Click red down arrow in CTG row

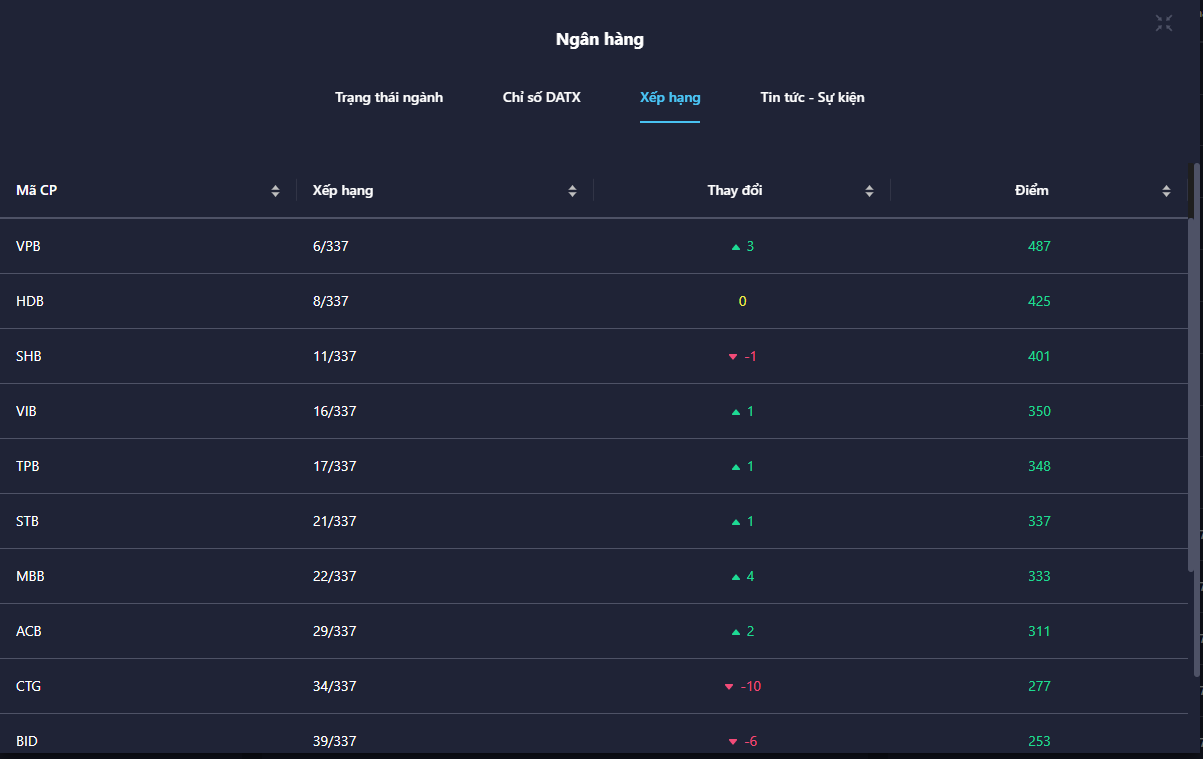click(x=729, y=687)
